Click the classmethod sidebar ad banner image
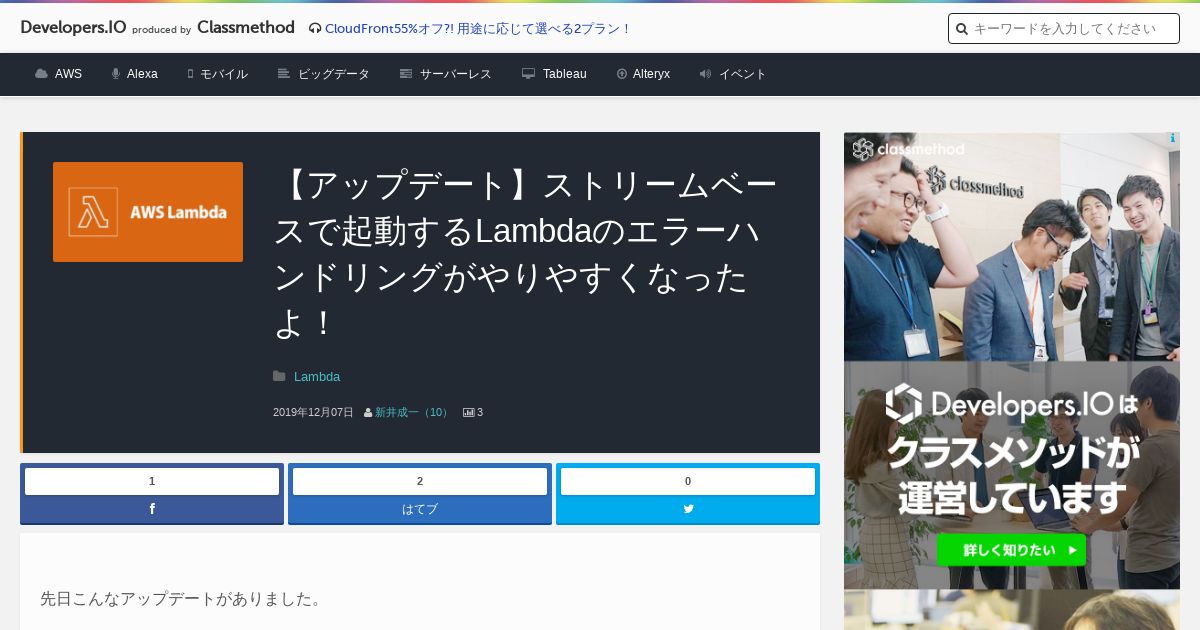Viewport: 1200px width, 630px height. point(1012,360)
